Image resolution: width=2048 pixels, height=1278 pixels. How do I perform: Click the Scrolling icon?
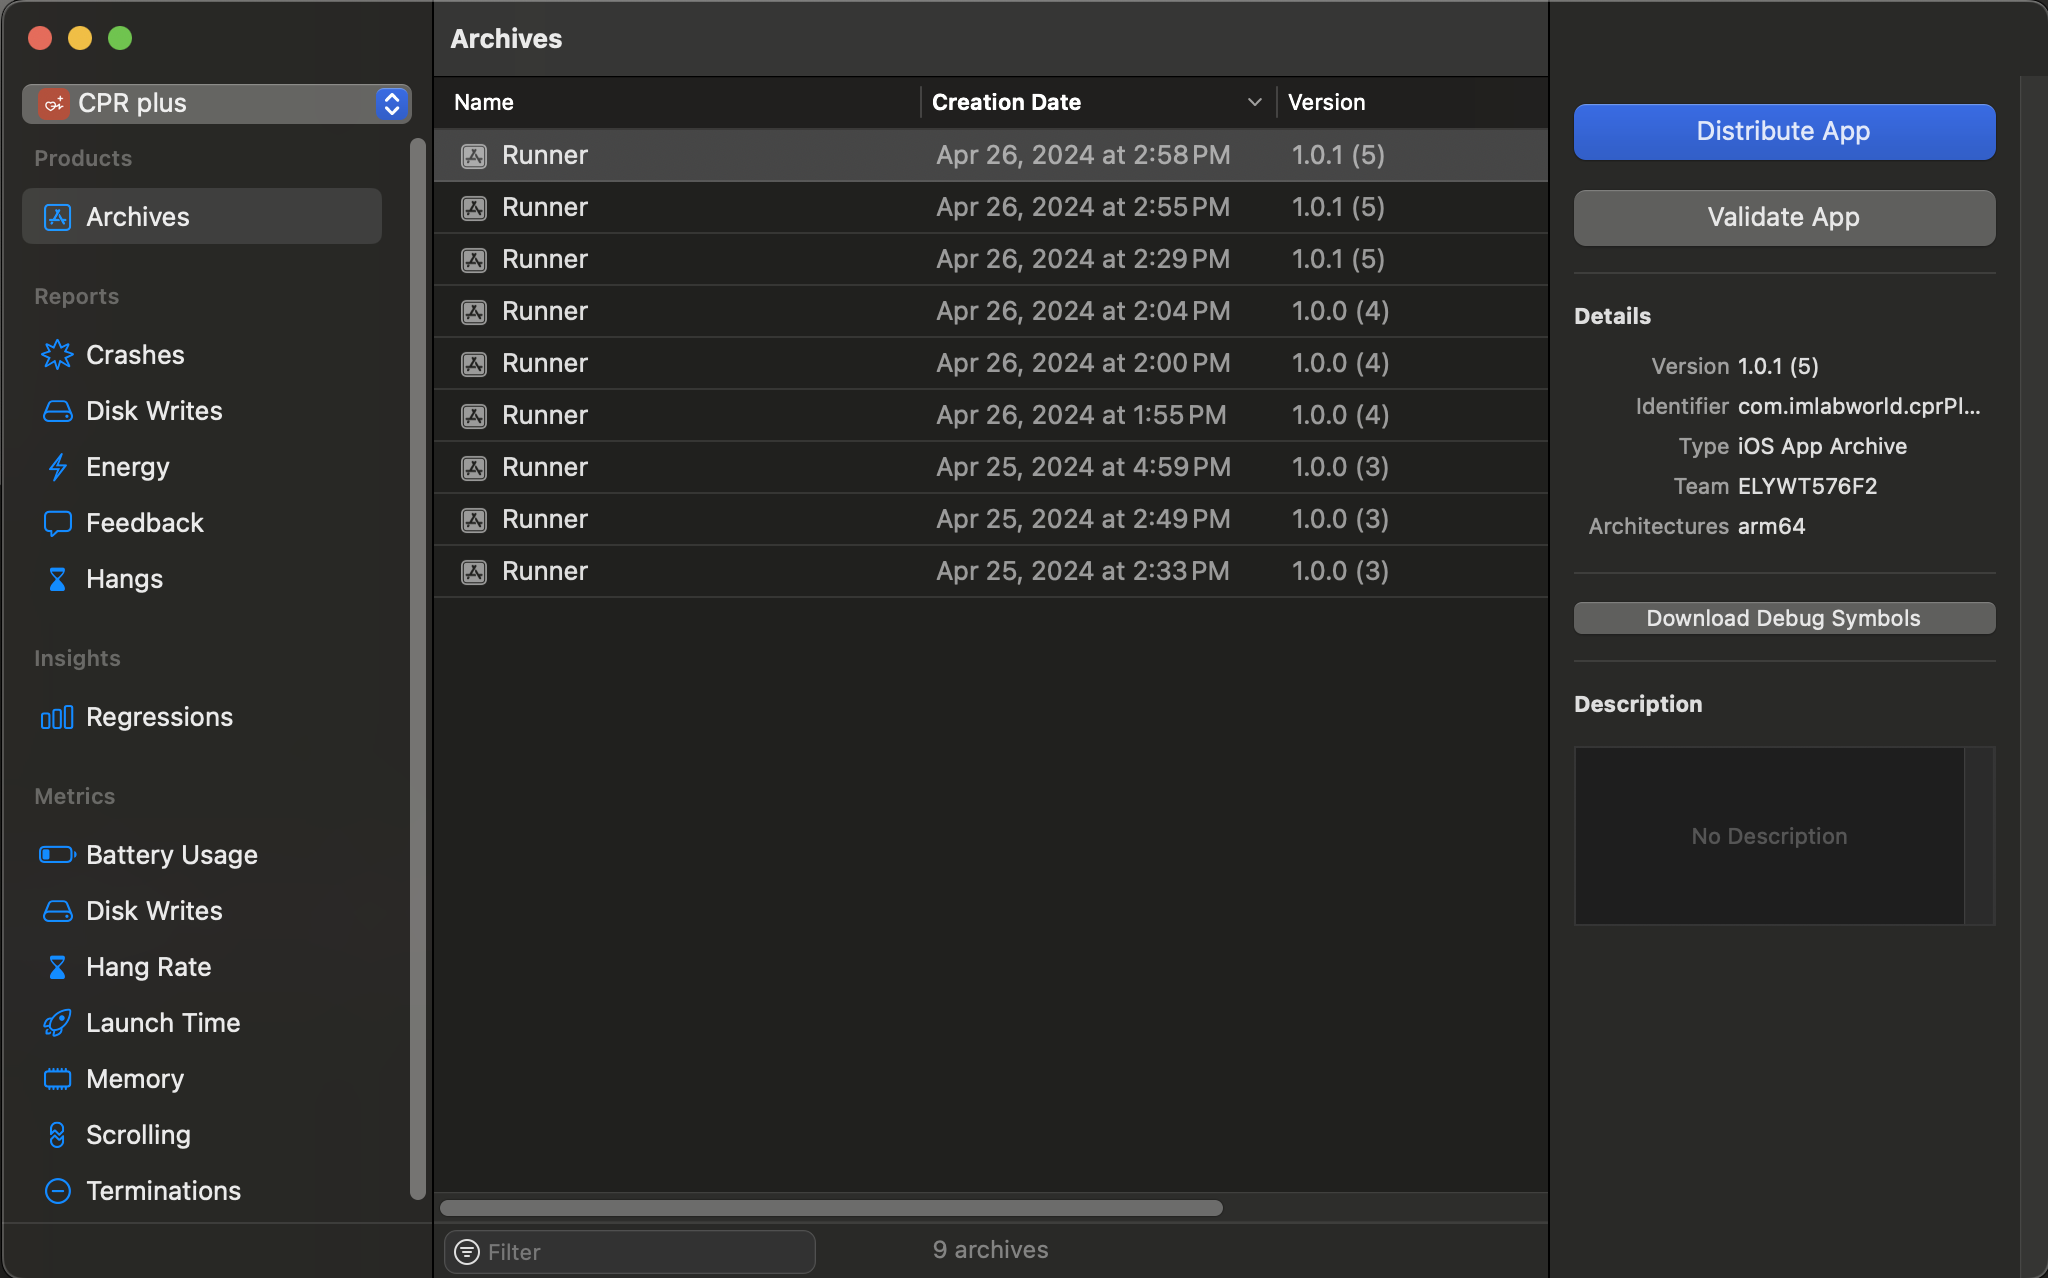click(57, 1135)
